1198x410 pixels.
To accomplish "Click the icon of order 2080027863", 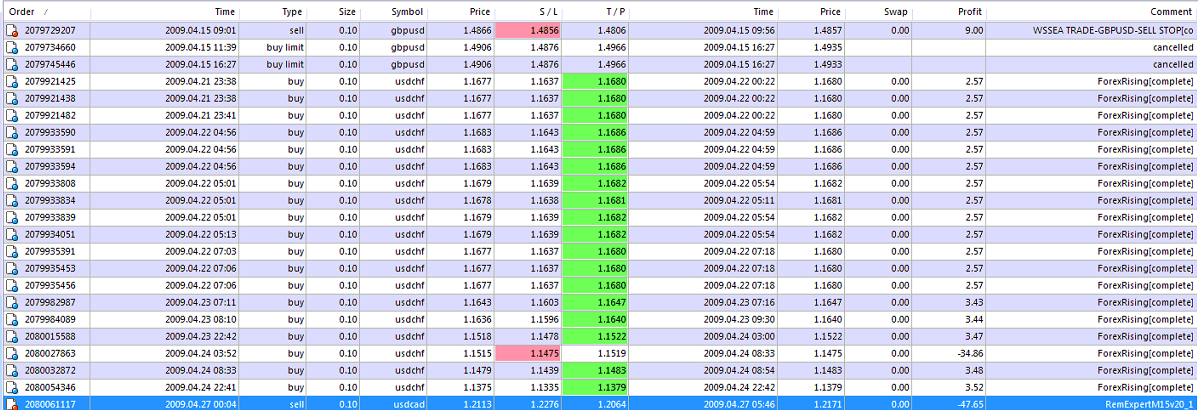I will (x=11, y=353).
